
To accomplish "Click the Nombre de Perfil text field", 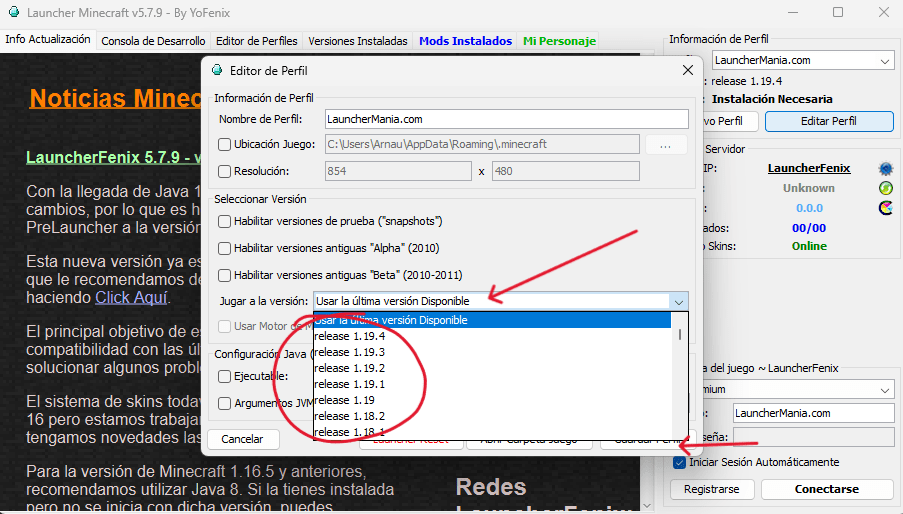I will click(x=507, y=119).
